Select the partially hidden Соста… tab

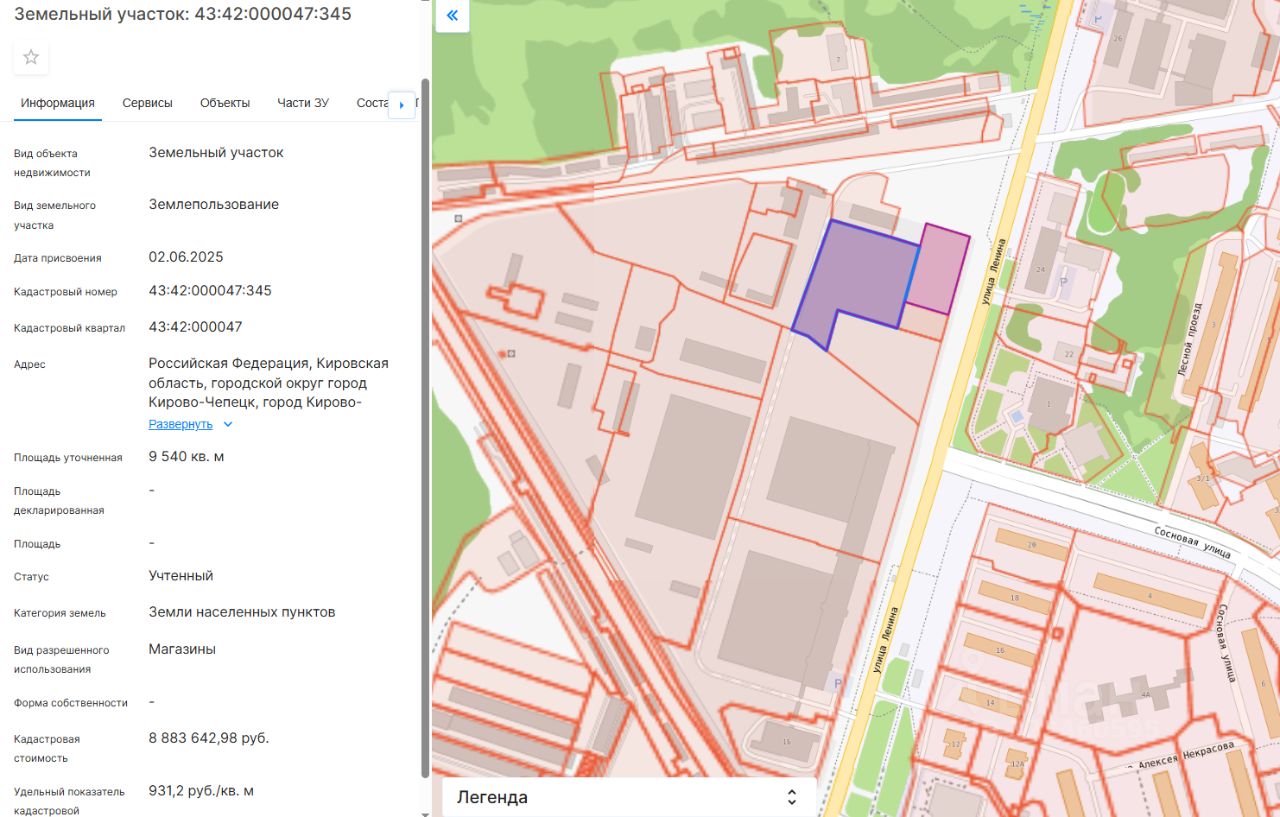(x=372, y=103)
